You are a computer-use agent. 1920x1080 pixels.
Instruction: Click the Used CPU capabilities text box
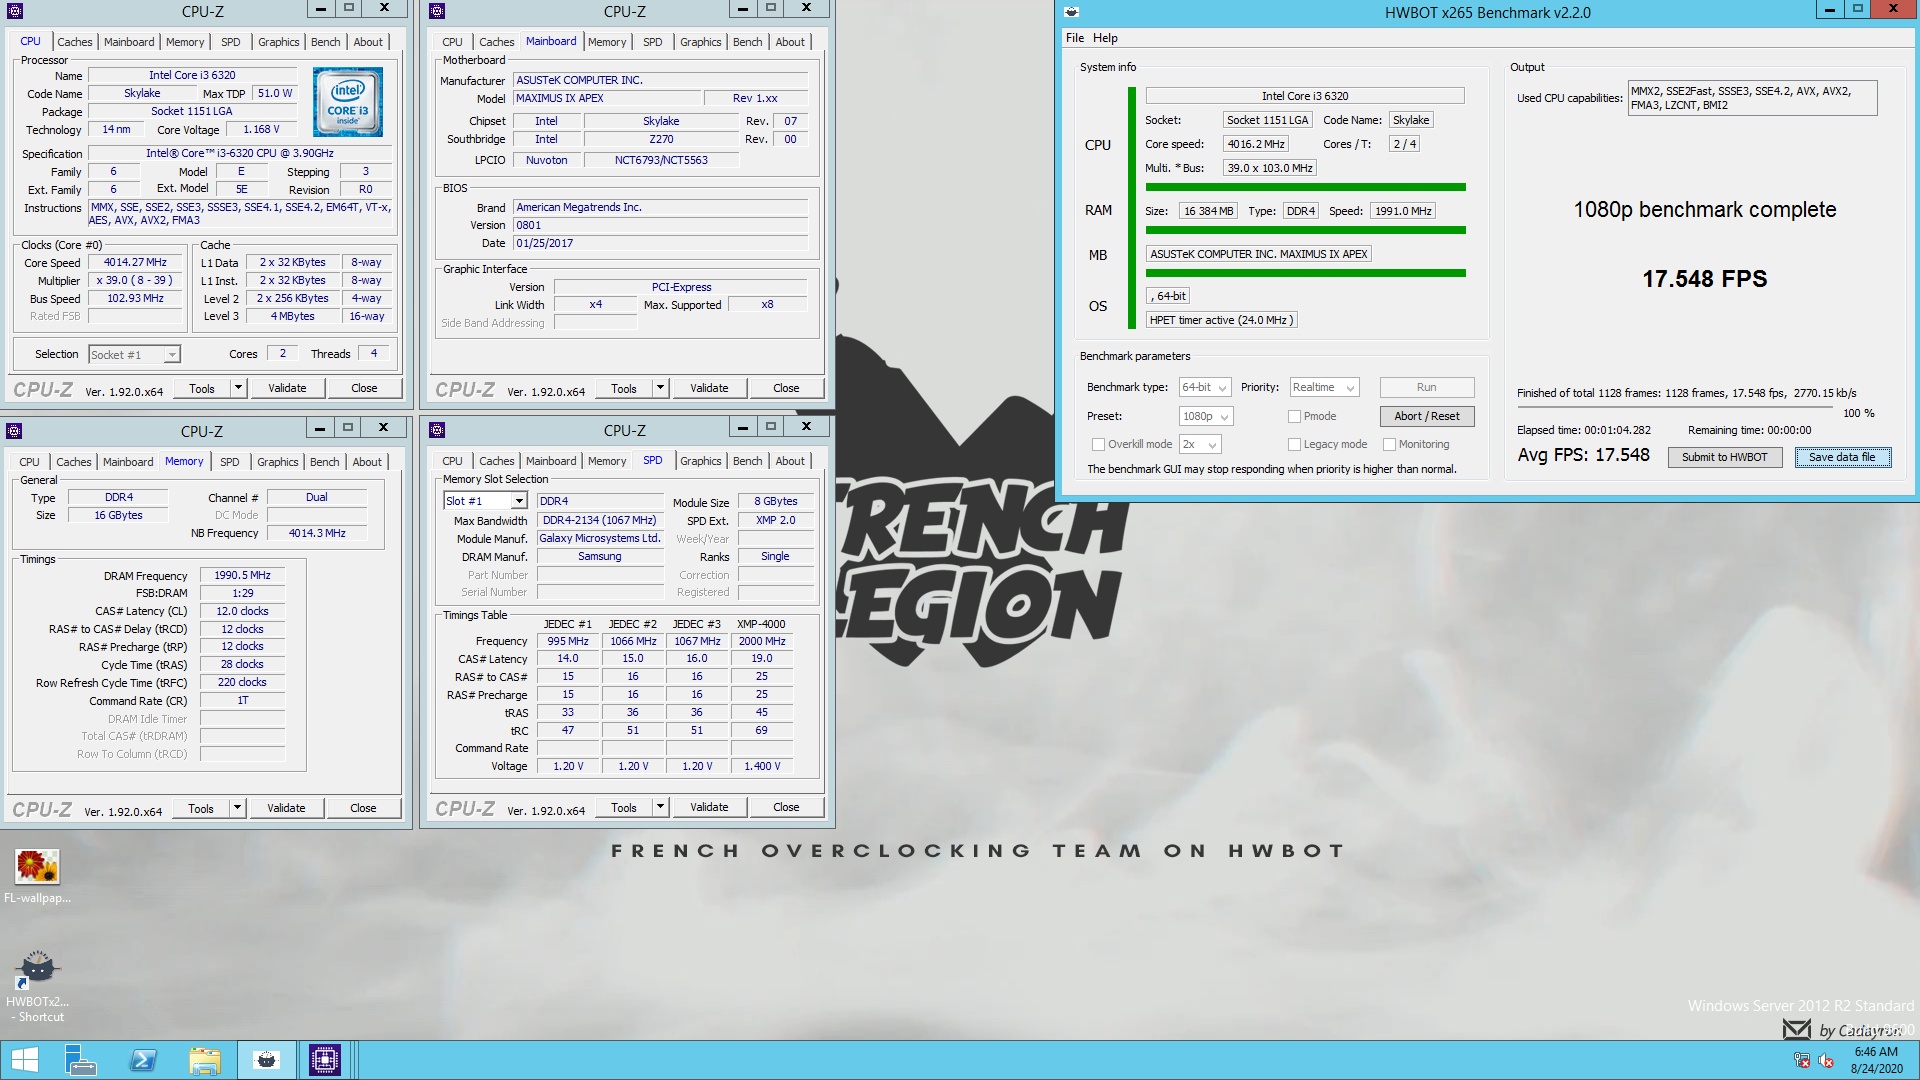(x=1752, y=98)
